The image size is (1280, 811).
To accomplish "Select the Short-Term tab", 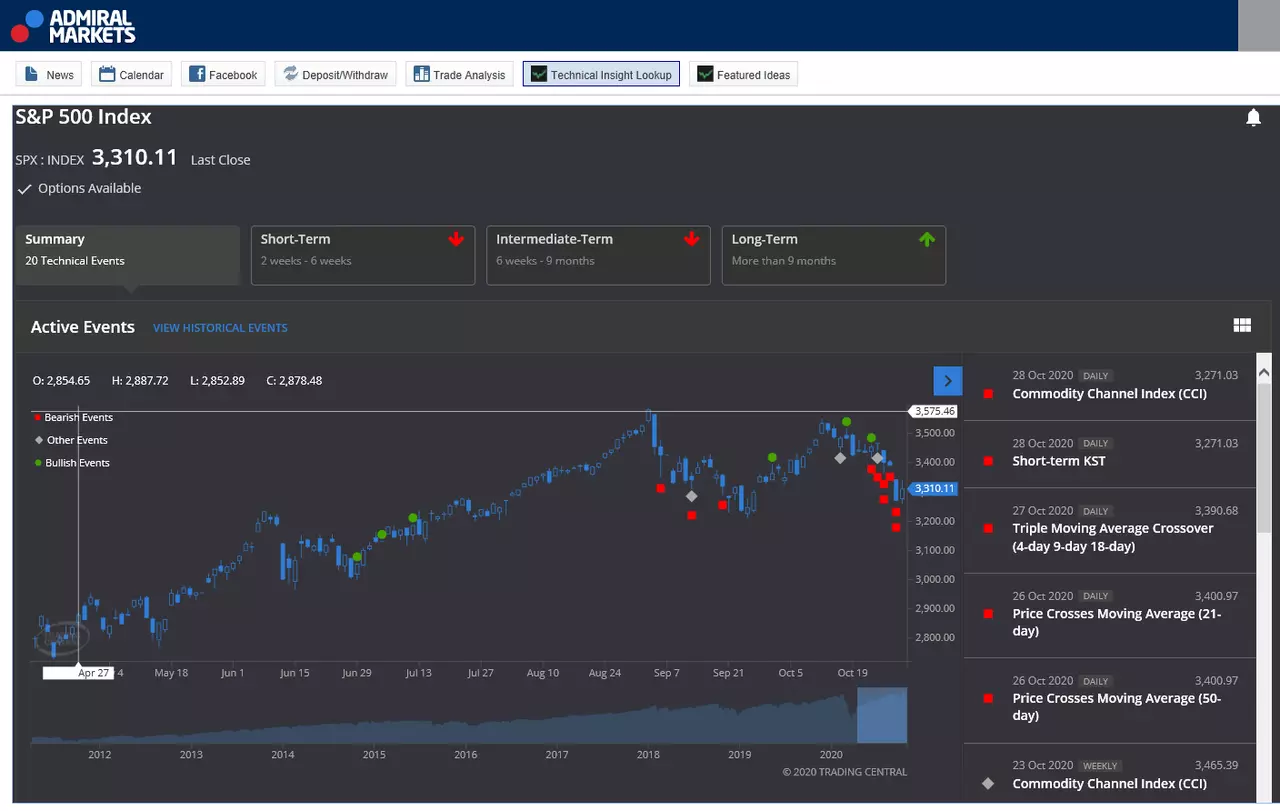I will tap(363, 255).
